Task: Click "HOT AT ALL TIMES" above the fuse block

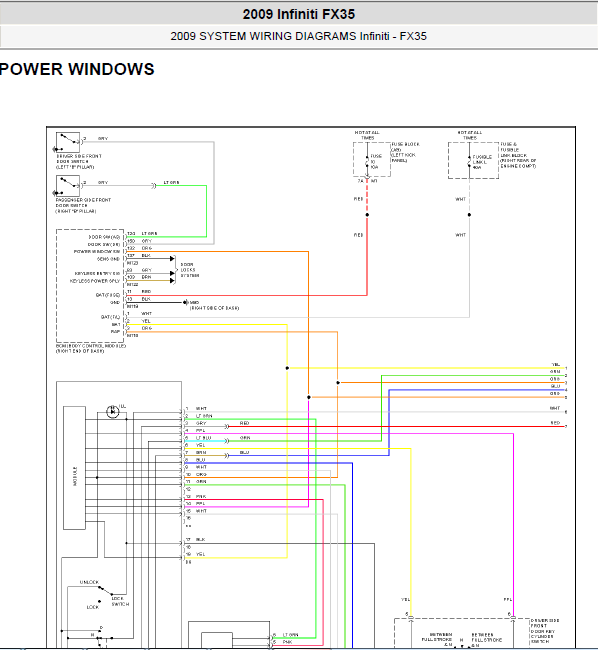Action: tap(367, 135)
